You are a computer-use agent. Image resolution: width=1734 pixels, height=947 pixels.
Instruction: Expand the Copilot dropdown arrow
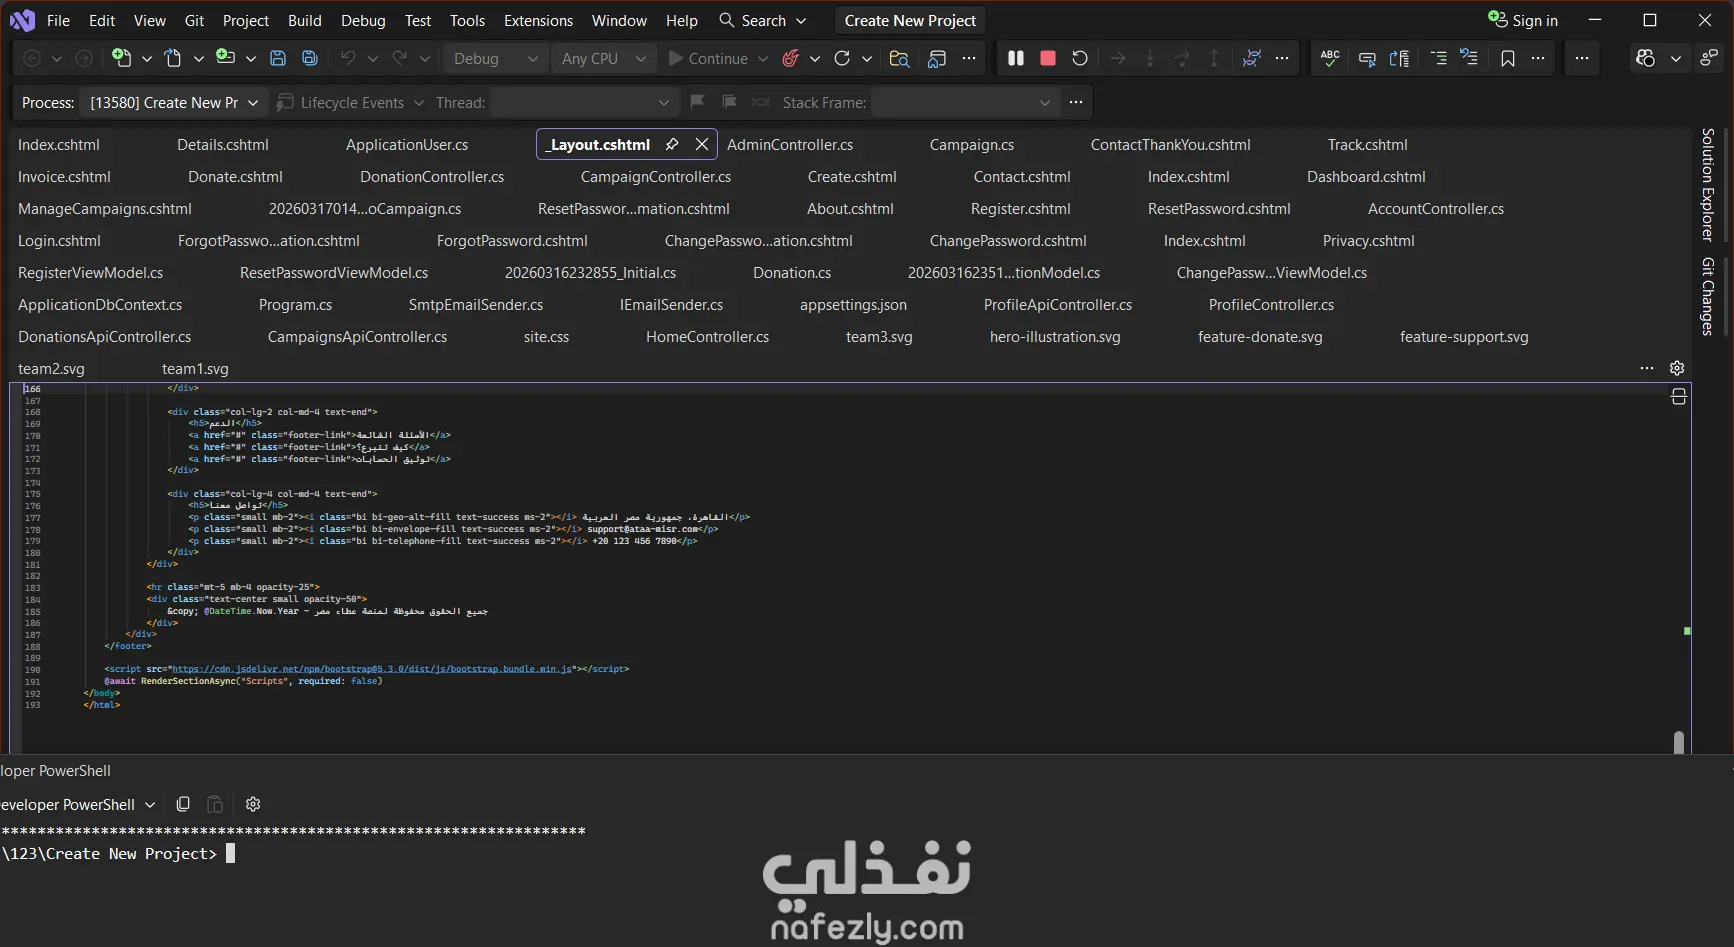[1676, 58]
